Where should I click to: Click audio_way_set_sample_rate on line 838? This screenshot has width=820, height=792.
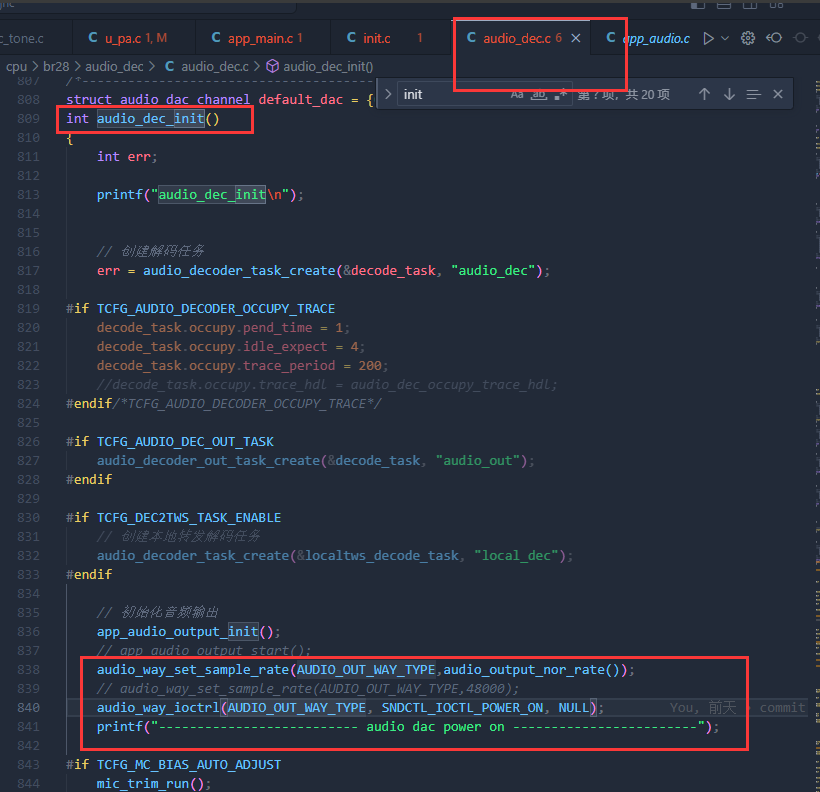pos(193,670)
